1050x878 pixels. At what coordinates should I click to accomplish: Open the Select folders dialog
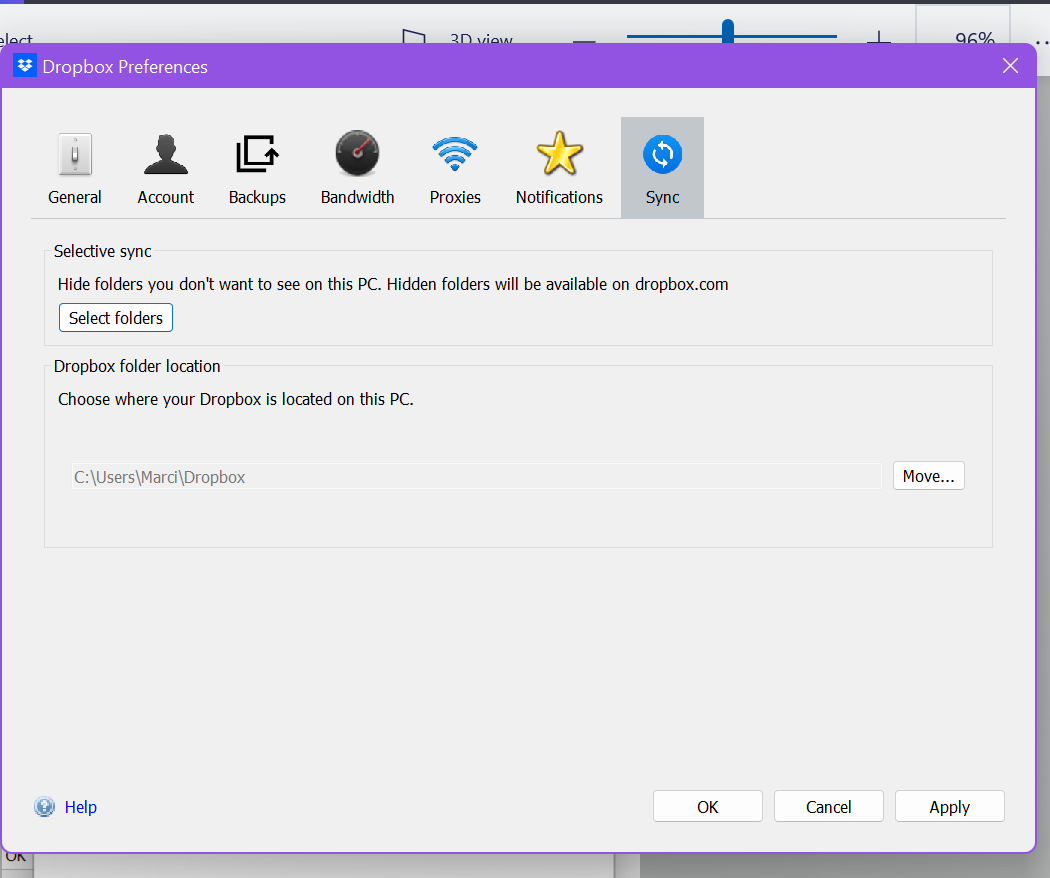[115, 317]
